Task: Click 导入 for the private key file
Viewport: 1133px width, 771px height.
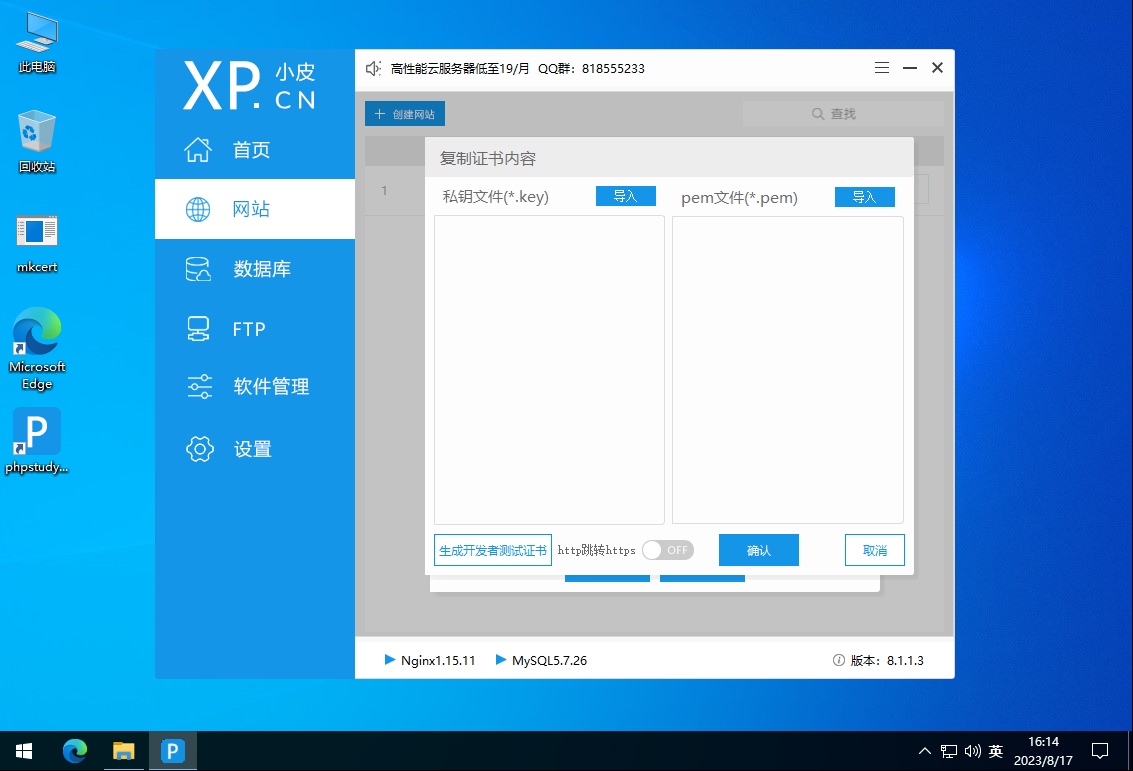Action: (x=626, y=196)
